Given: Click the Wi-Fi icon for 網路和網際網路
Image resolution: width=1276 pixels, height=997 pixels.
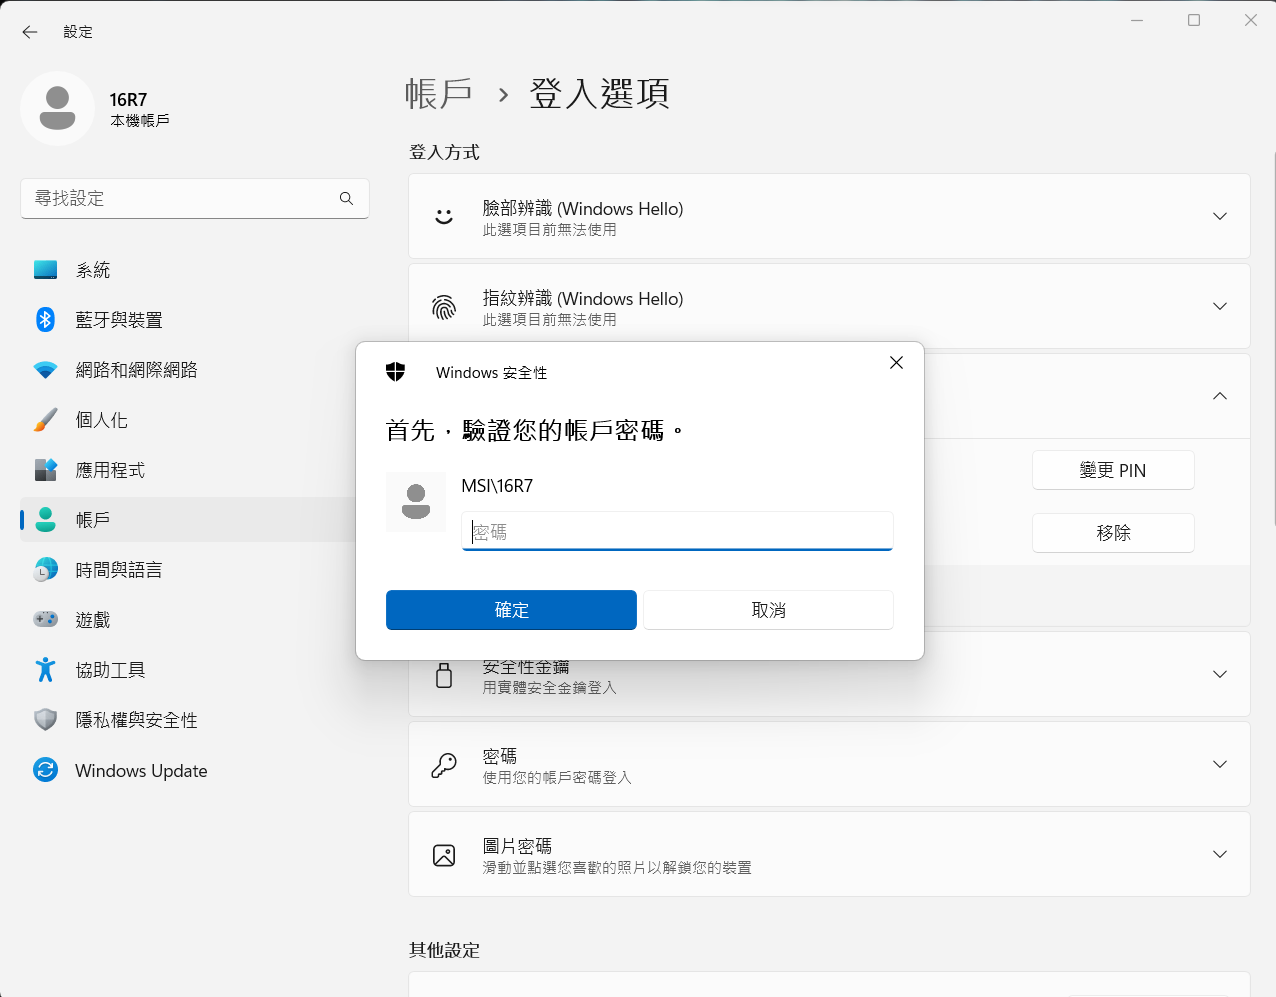Looking at the screenshot, I should click(45, 370).
